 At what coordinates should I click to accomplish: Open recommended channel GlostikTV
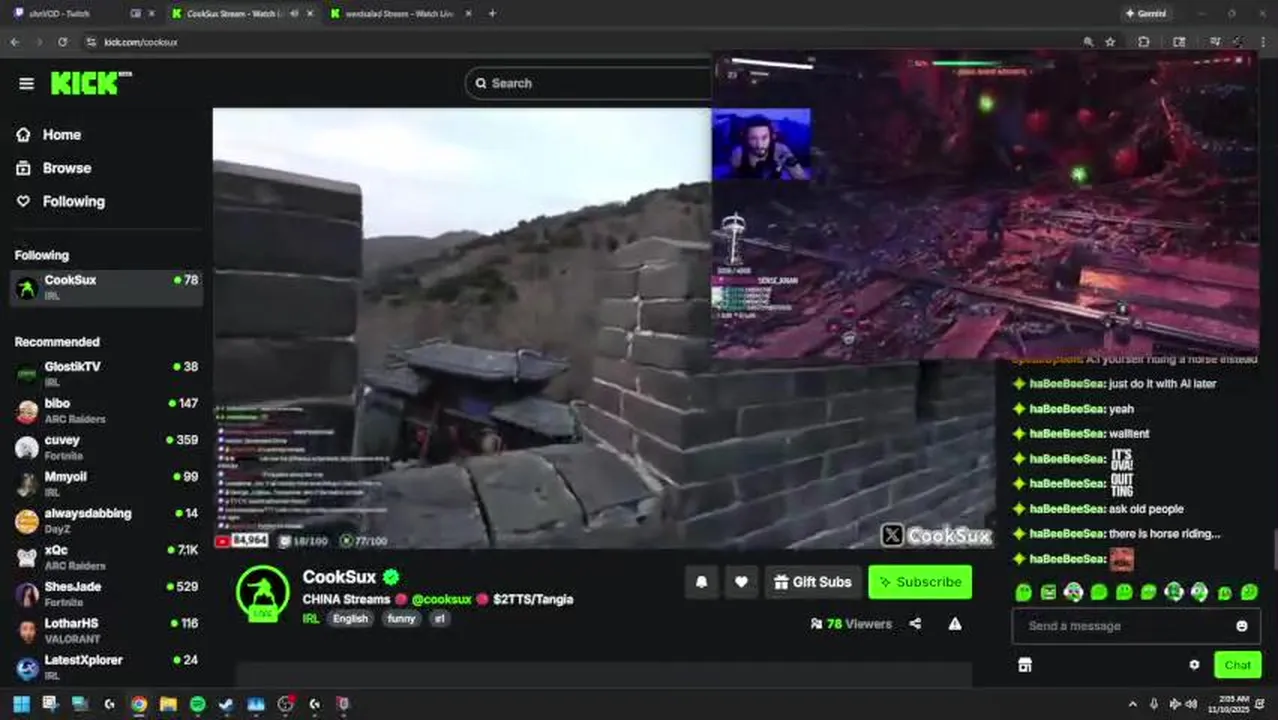point(107,374)
